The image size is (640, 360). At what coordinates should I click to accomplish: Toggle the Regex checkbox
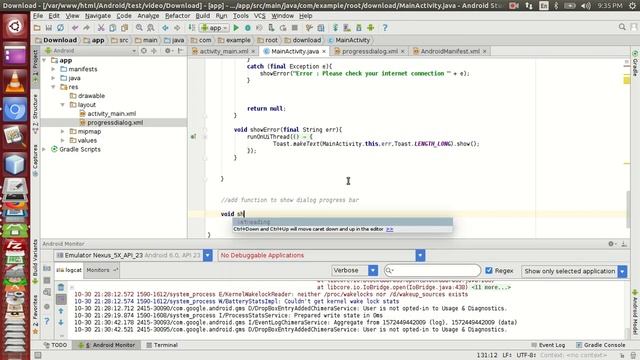[489, 270]
